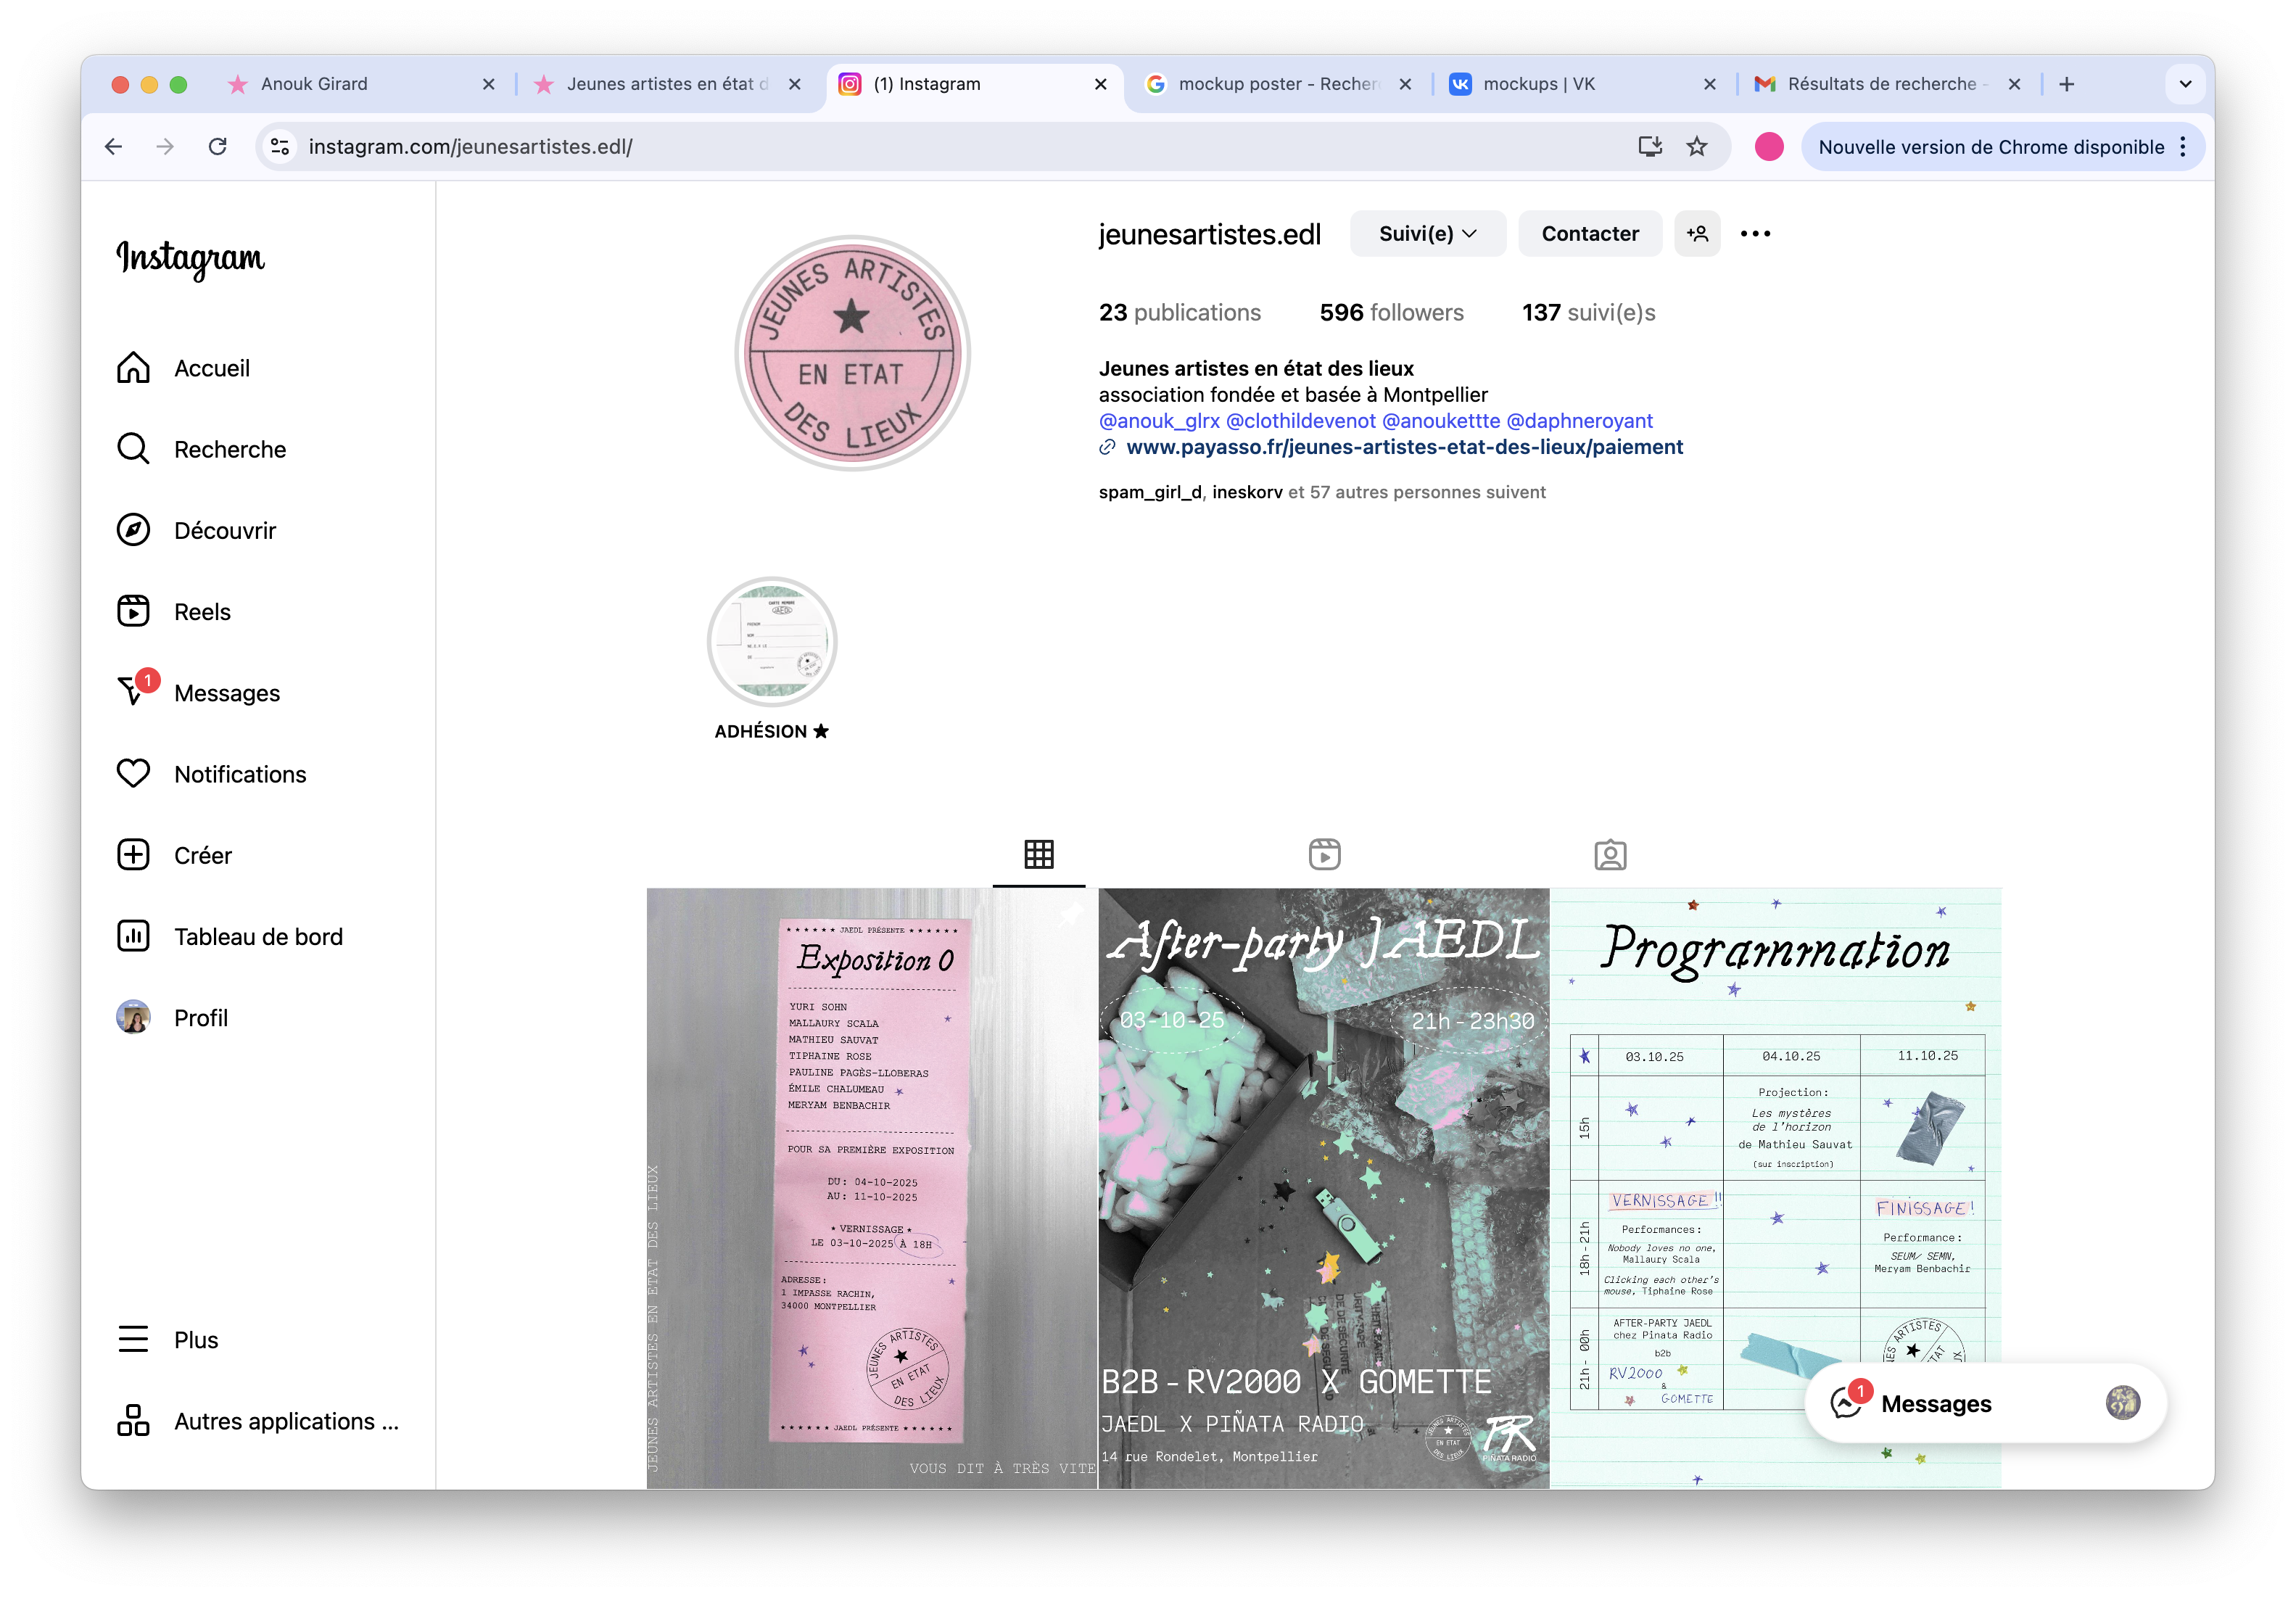Click the Contacter button
This screenshot has height=1597, width=2296.
[x=1589, y=234]
